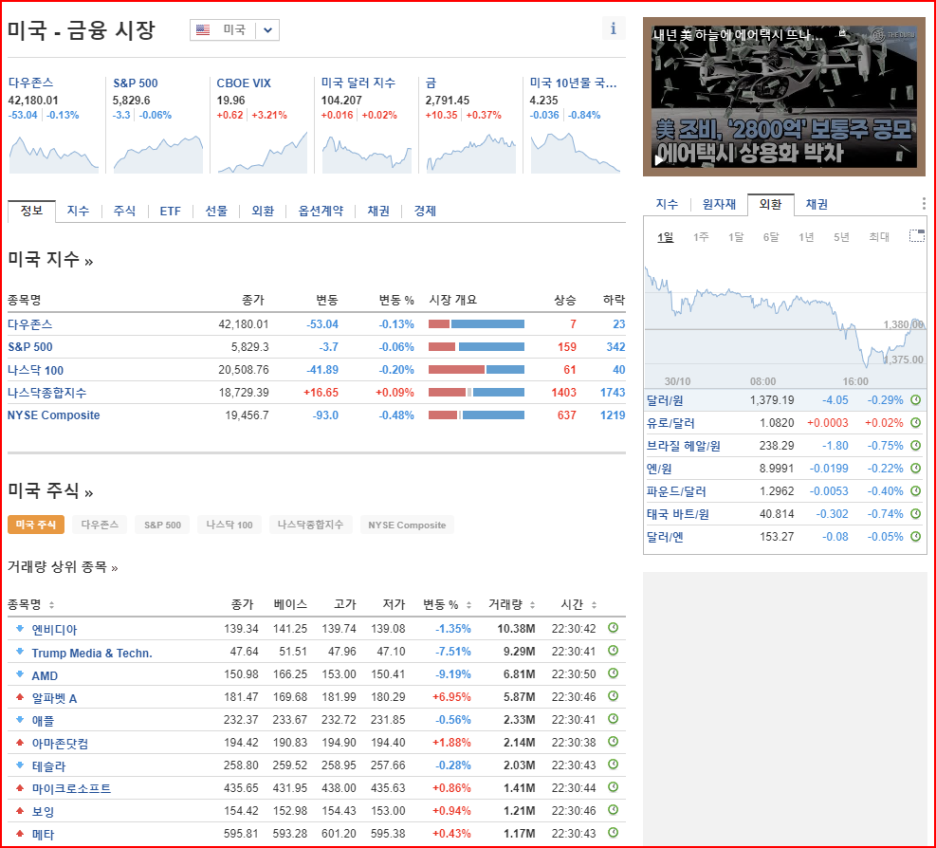Open 테슬라 stock page
This screenshot has width=936, height=848.
click(x=48, y=766)
